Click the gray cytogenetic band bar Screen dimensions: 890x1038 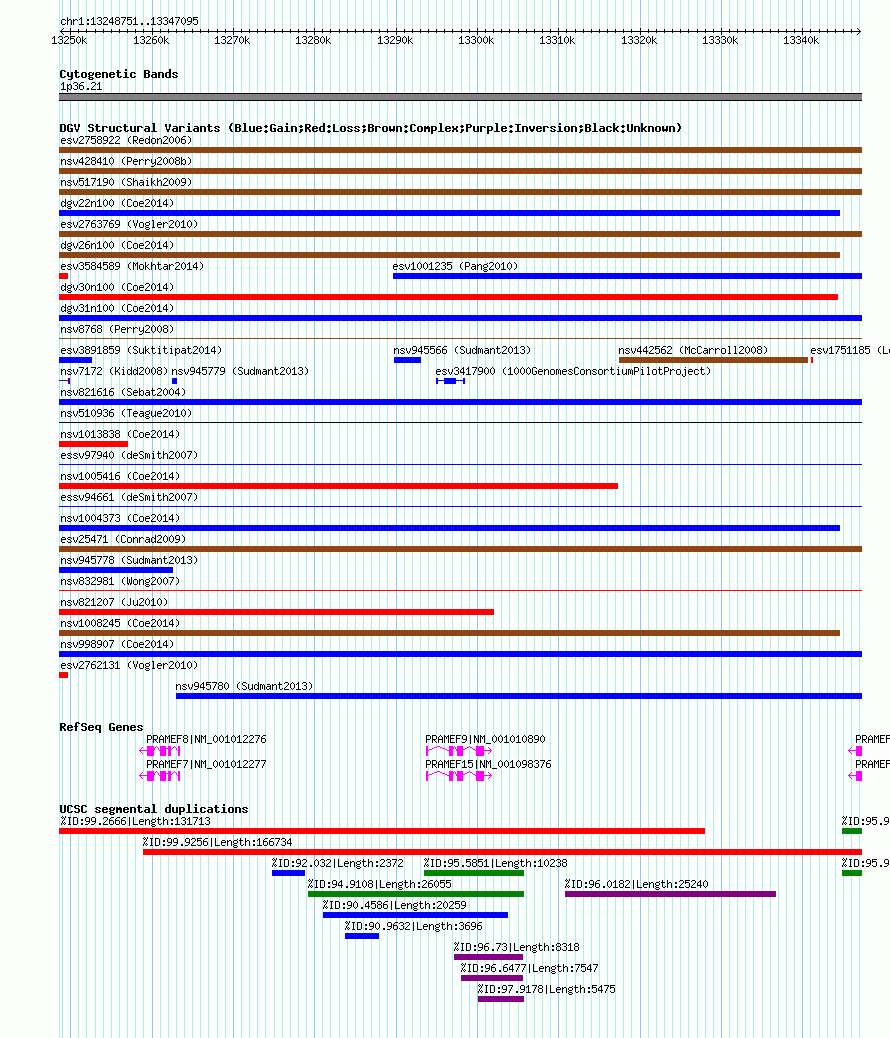click(x=460, y=97)
